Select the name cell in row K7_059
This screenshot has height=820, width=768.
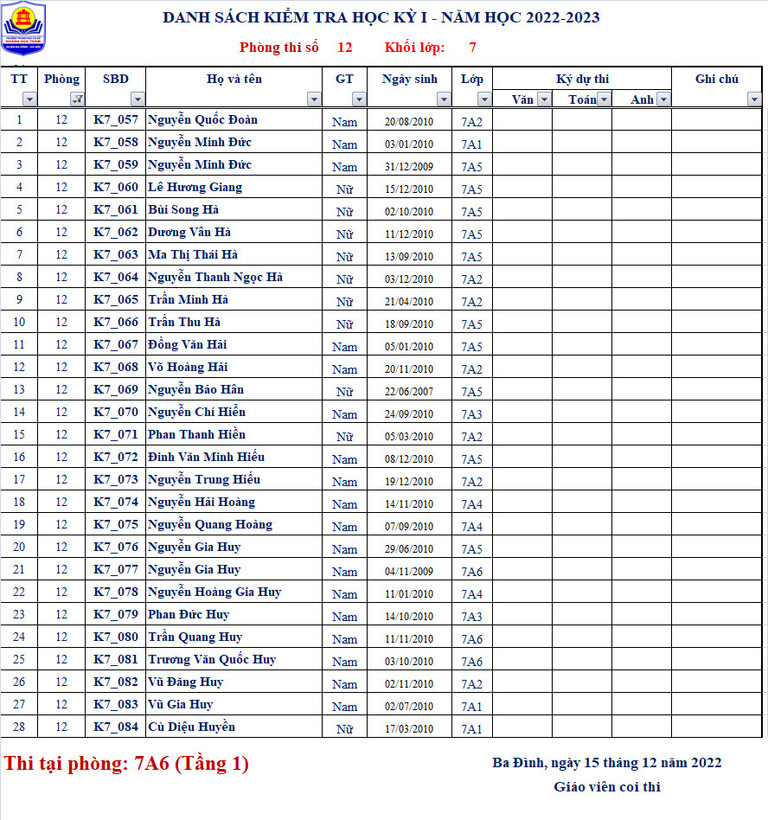coord(234,165)
